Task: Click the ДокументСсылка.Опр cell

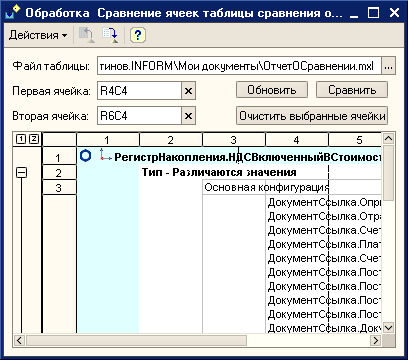Action: point(324,202)
